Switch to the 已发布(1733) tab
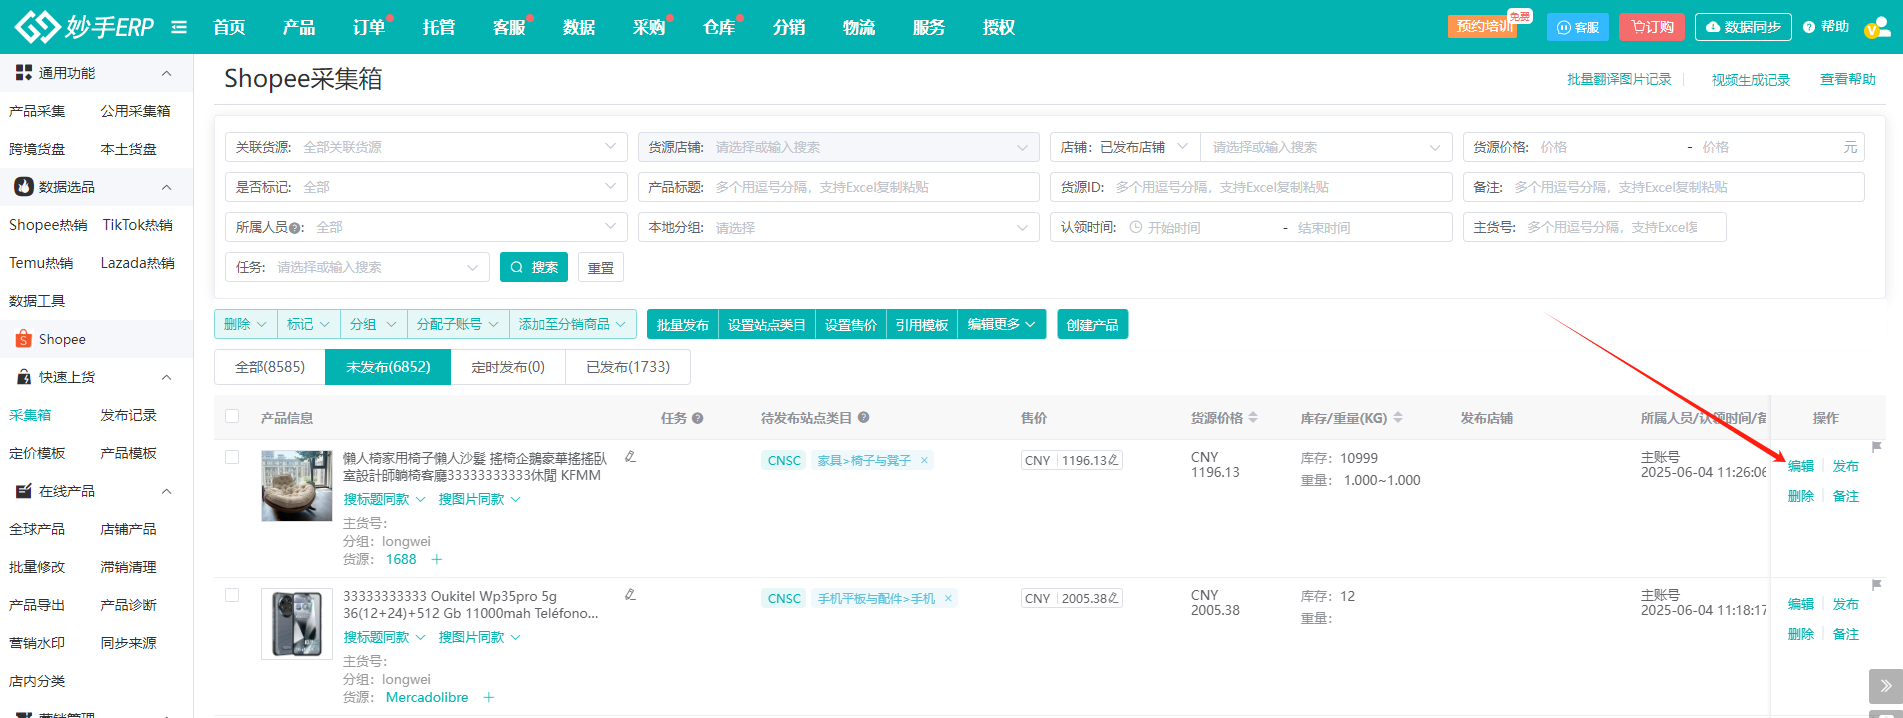Screen dimensions: 1903x718 tap(628, 367)
